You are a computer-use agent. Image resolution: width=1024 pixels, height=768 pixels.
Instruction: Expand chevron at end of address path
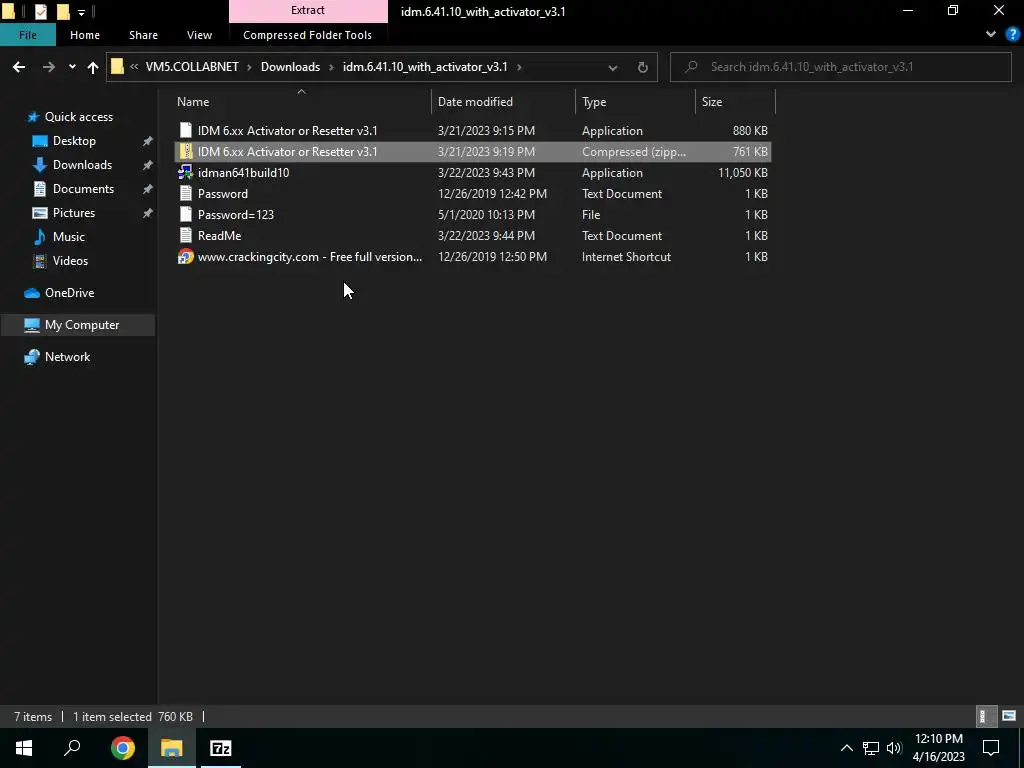pos(519,67)
